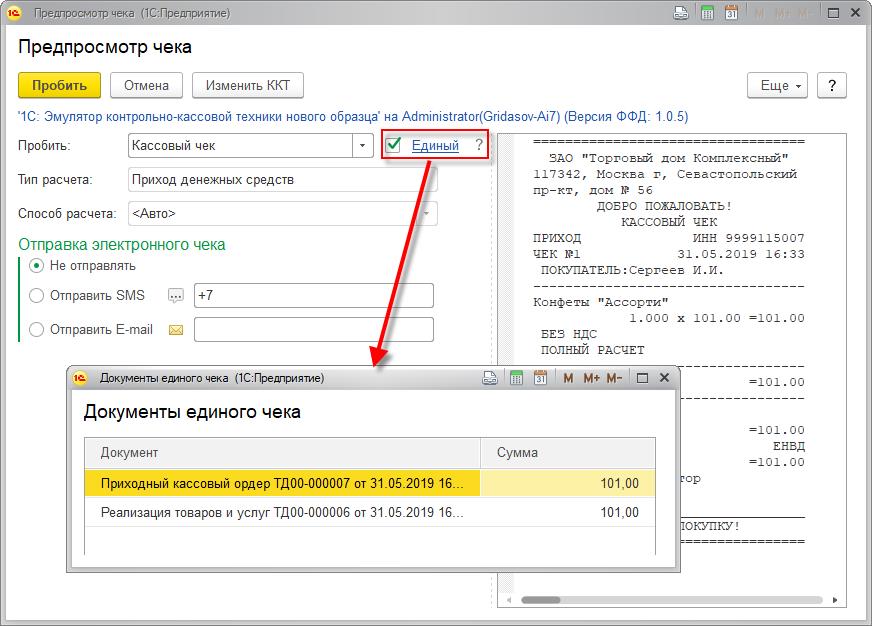Select the Реализация товаров и услуг ТД00-000006 row
The height and width of the screenshot is (626, 872).
click(370, 512)
